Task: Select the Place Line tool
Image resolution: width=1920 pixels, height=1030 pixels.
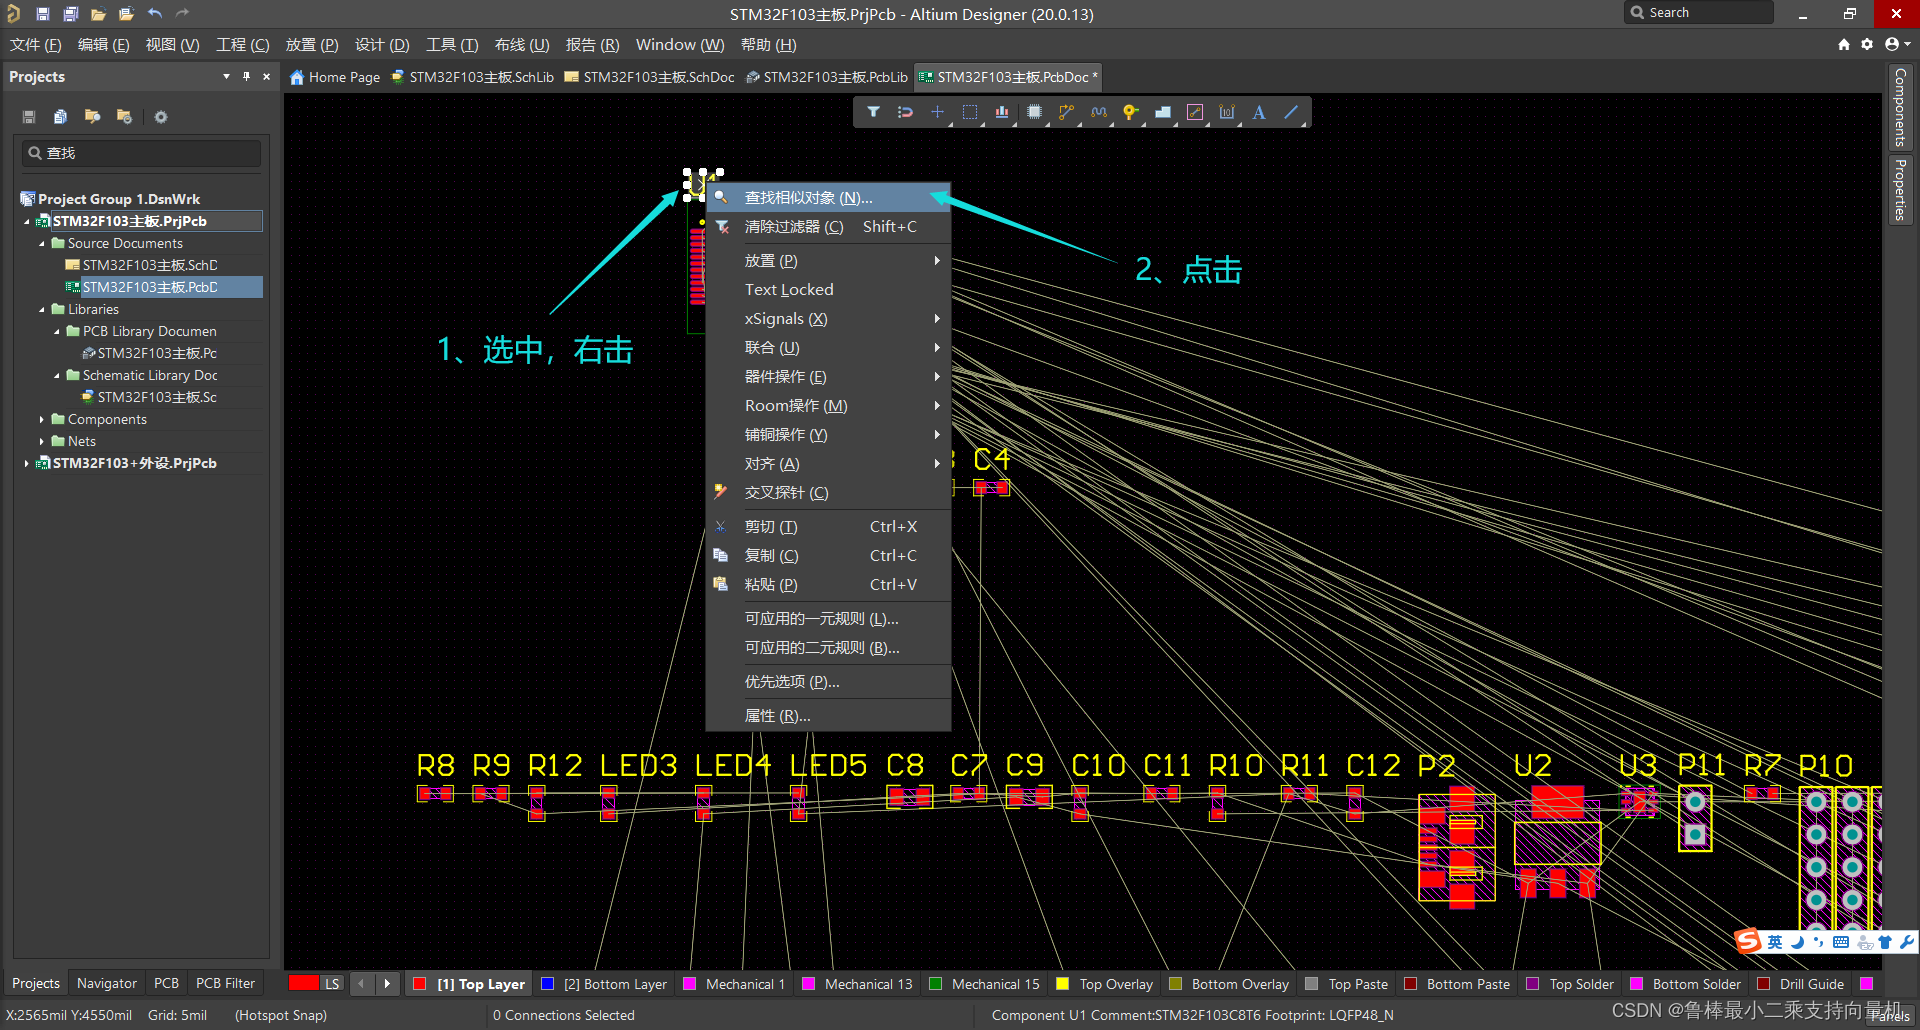Action: pyautogui.click(x=1291, y=112)
